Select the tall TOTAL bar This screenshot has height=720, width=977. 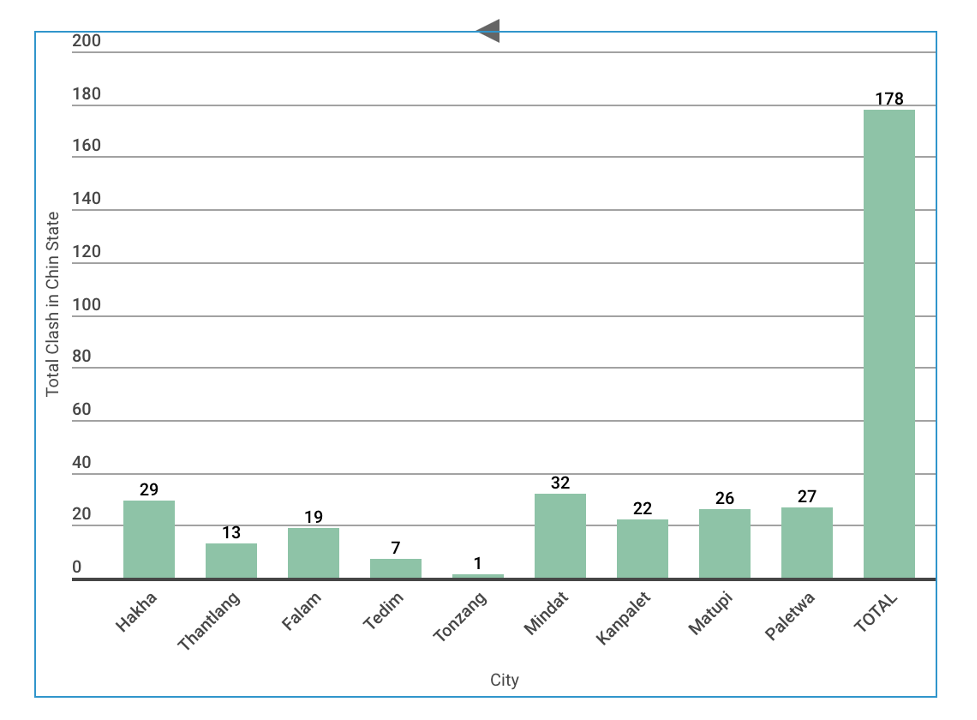point(889,343)
